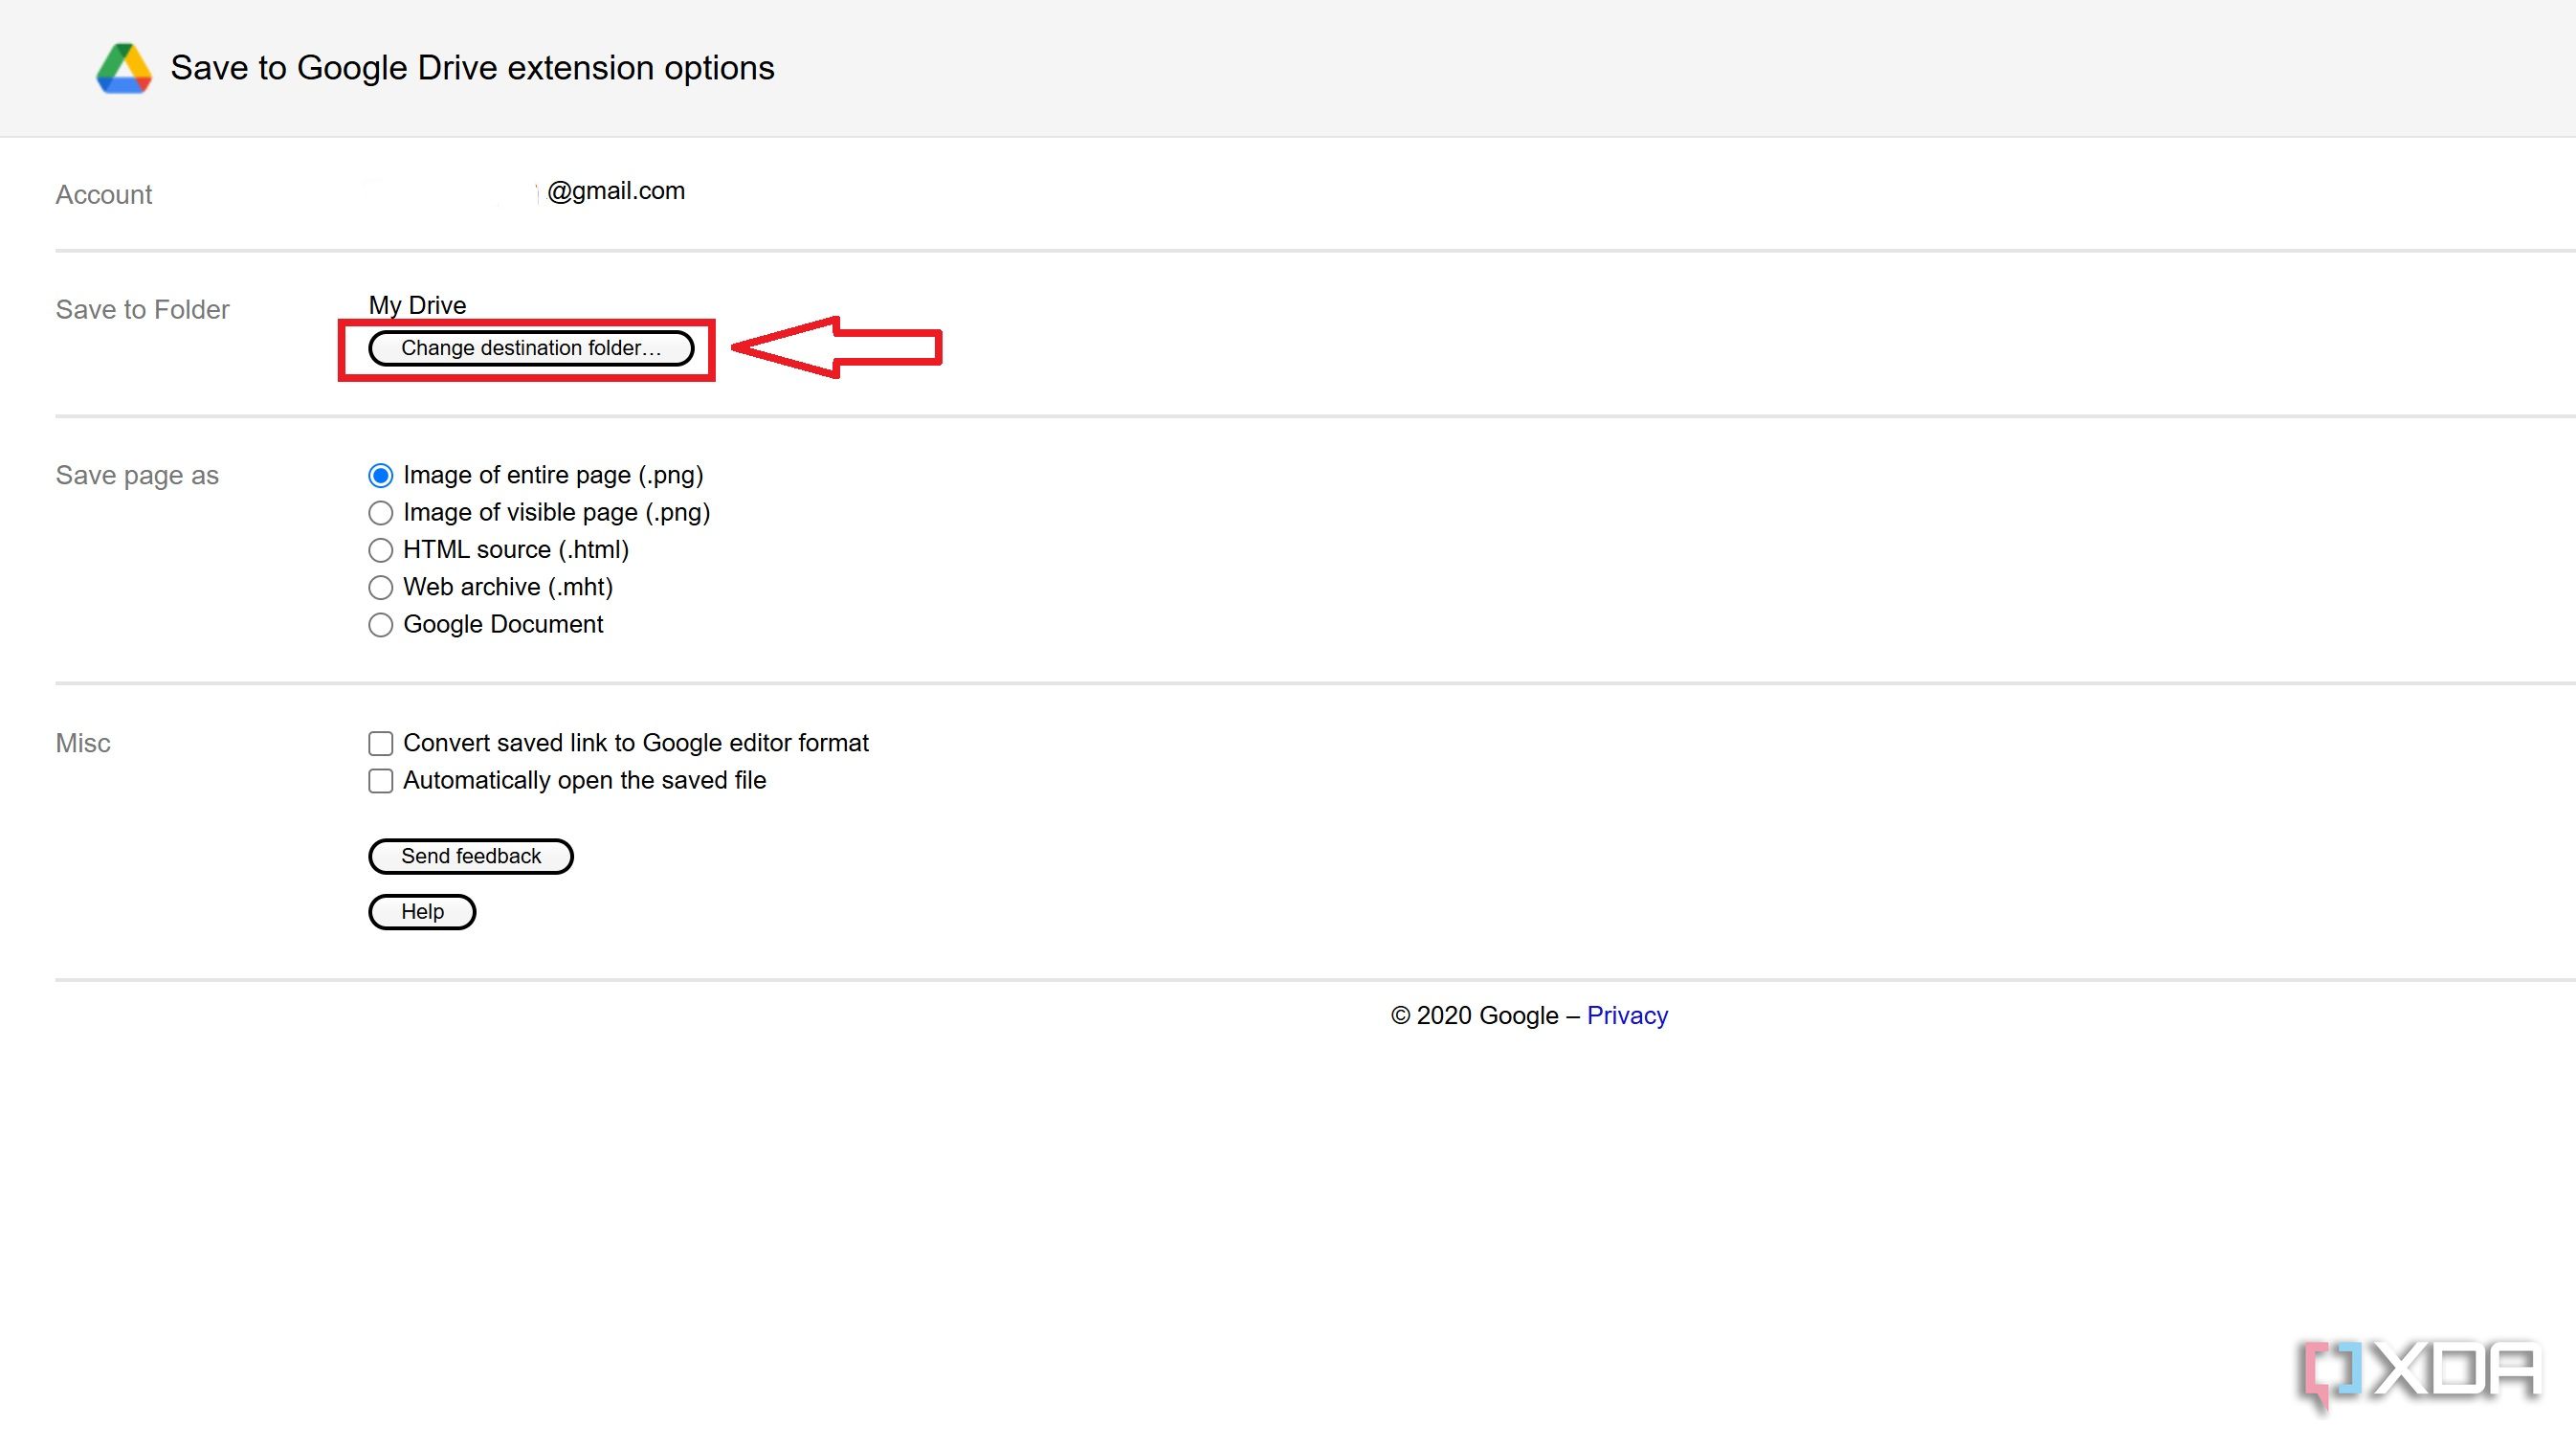Image resolution: width=2576 pixels, height=1449 pixels.
Task: Click the Google Drive logo icon
Action: pyautogui.click(x=124, y=68)
